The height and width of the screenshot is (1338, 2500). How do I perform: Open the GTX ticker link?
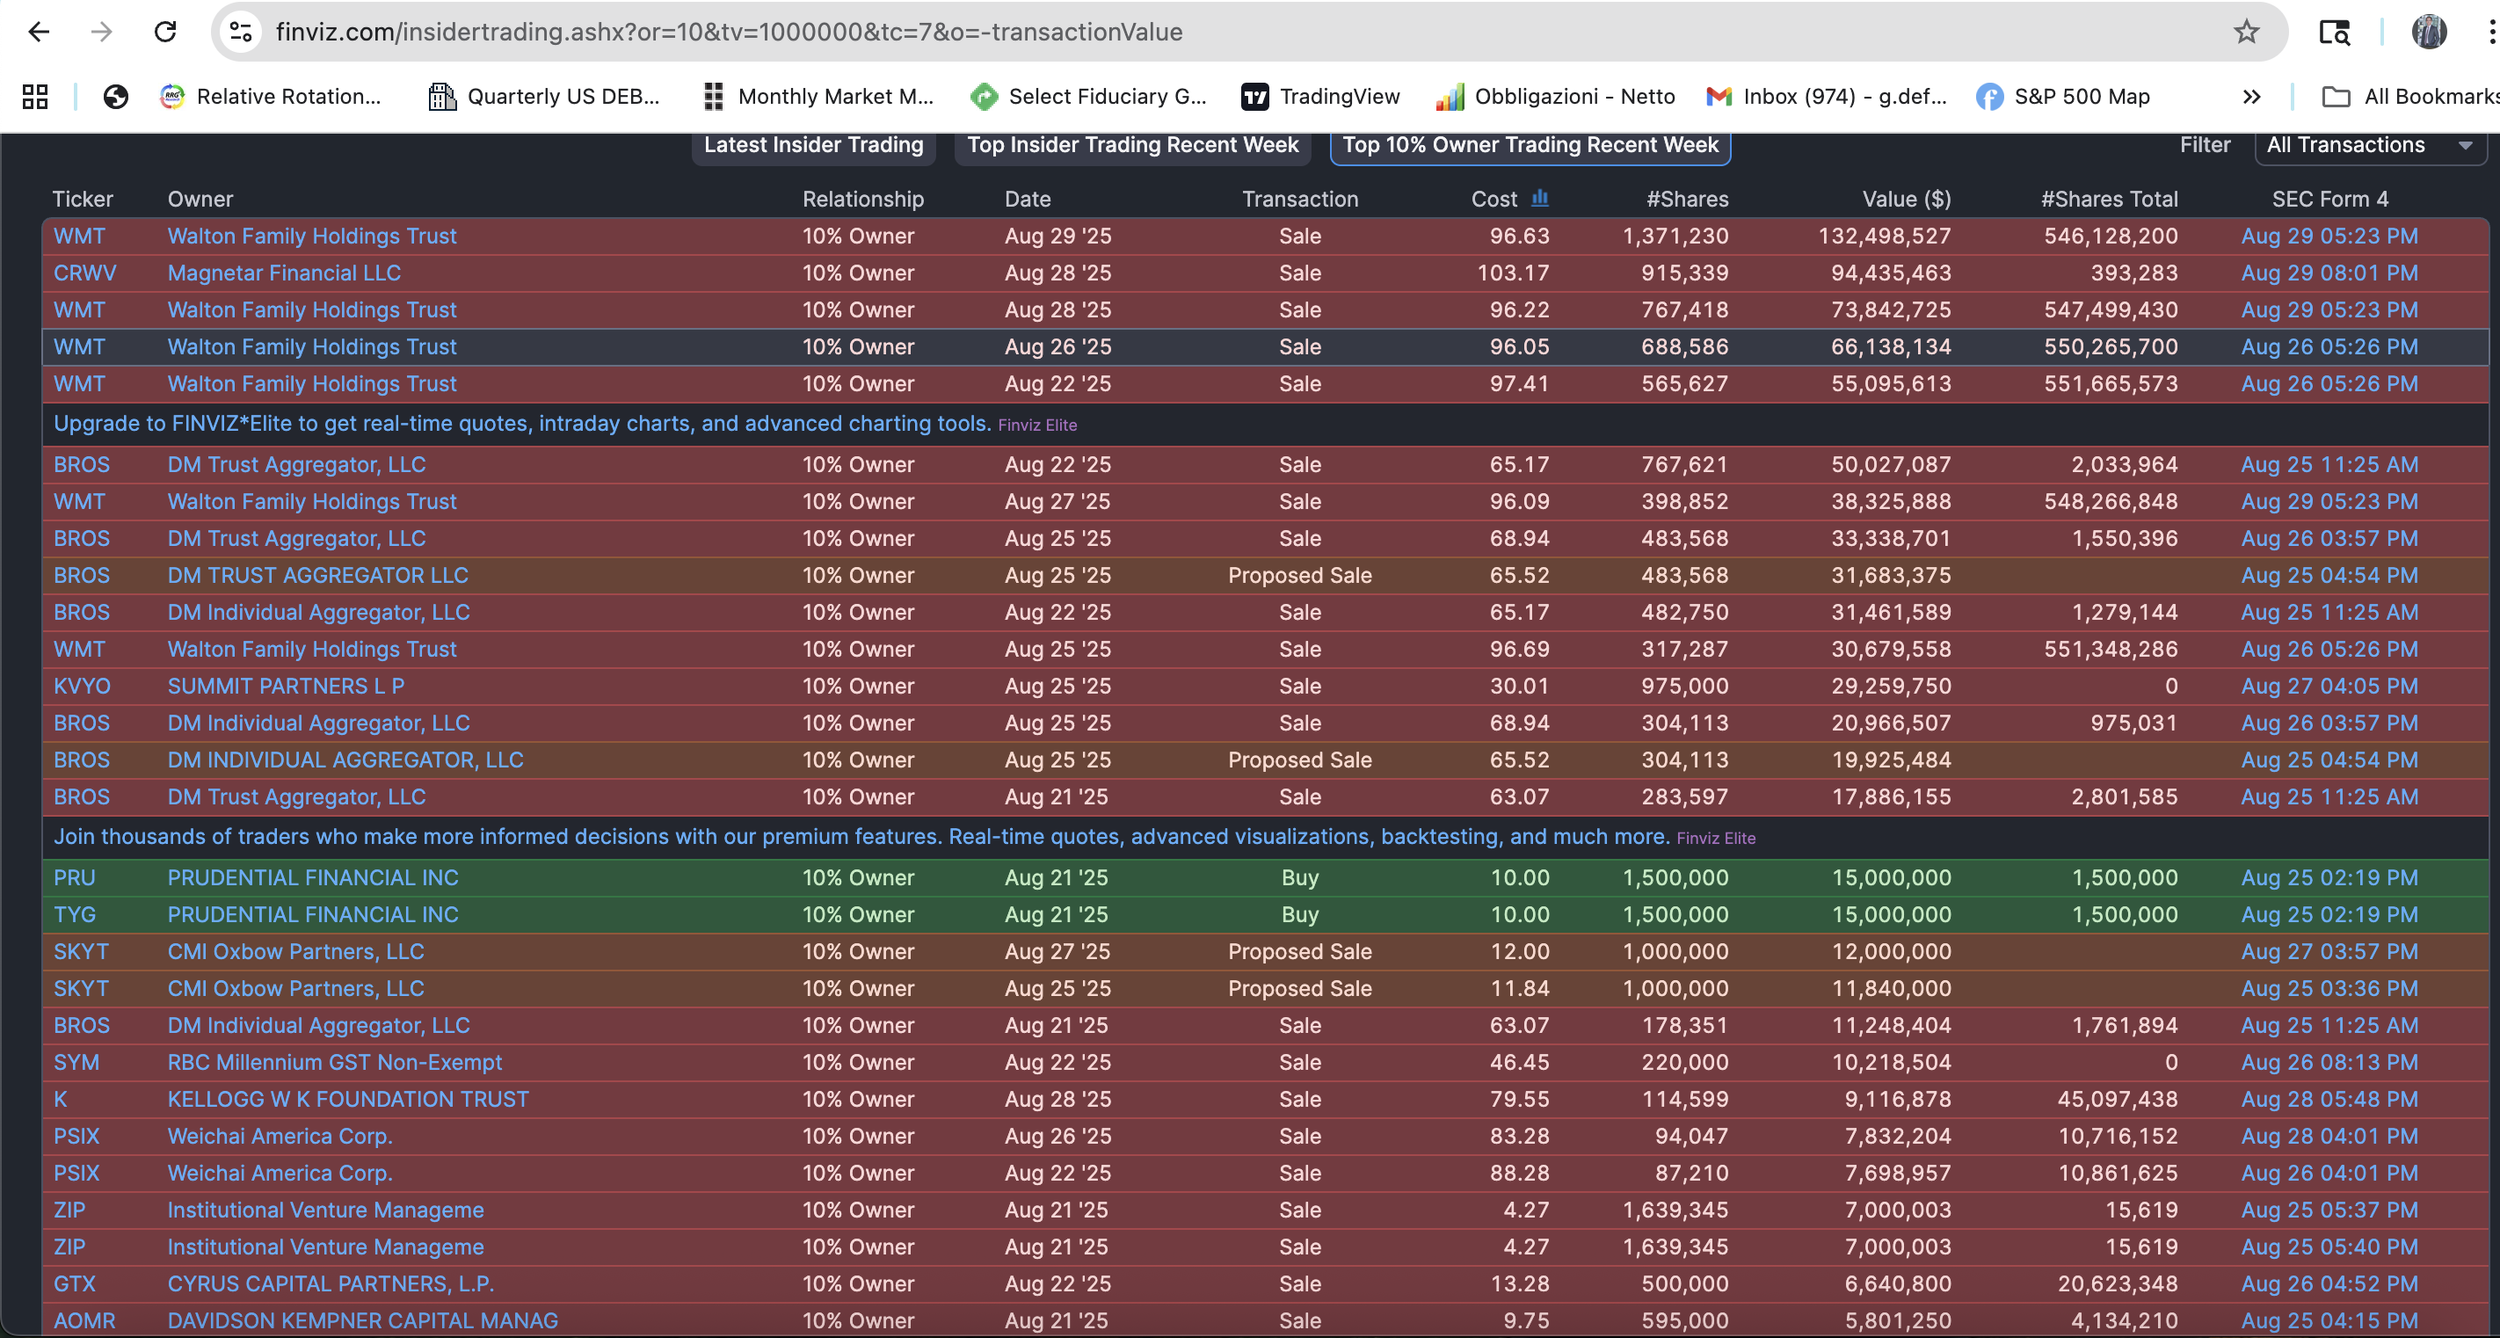point(75,1283)
